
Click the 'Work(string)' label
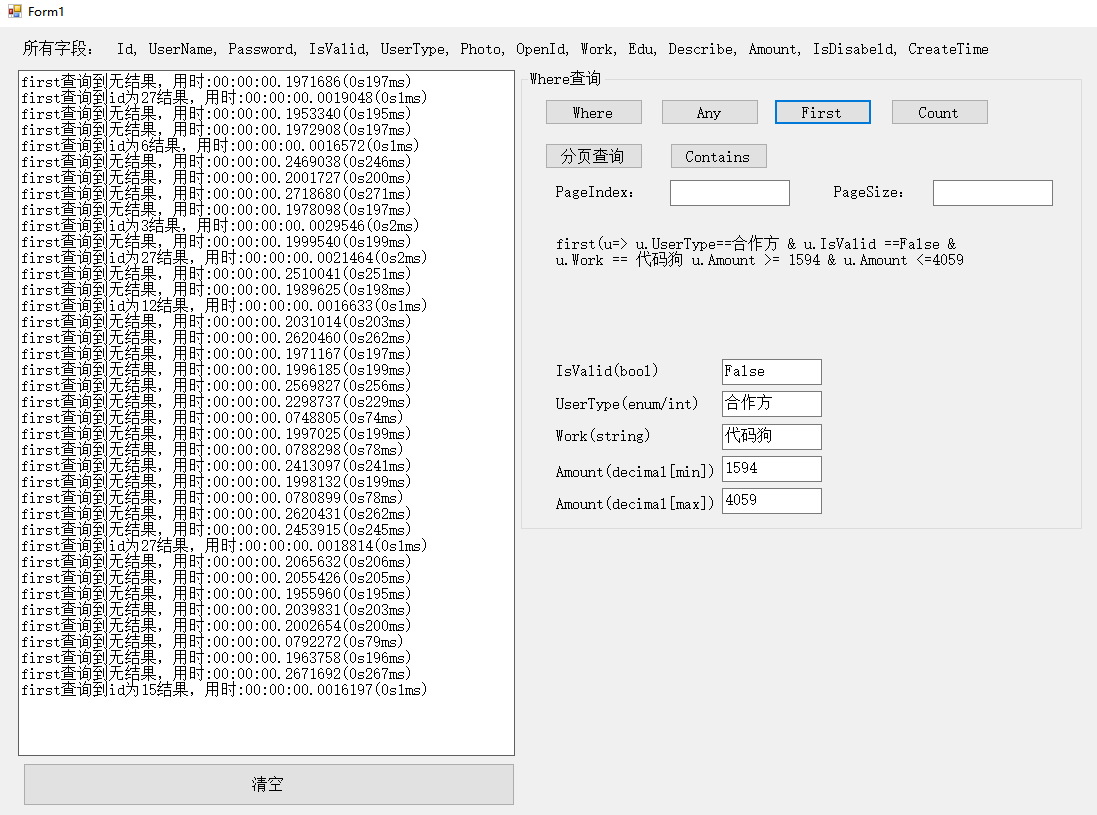(602, 436)
